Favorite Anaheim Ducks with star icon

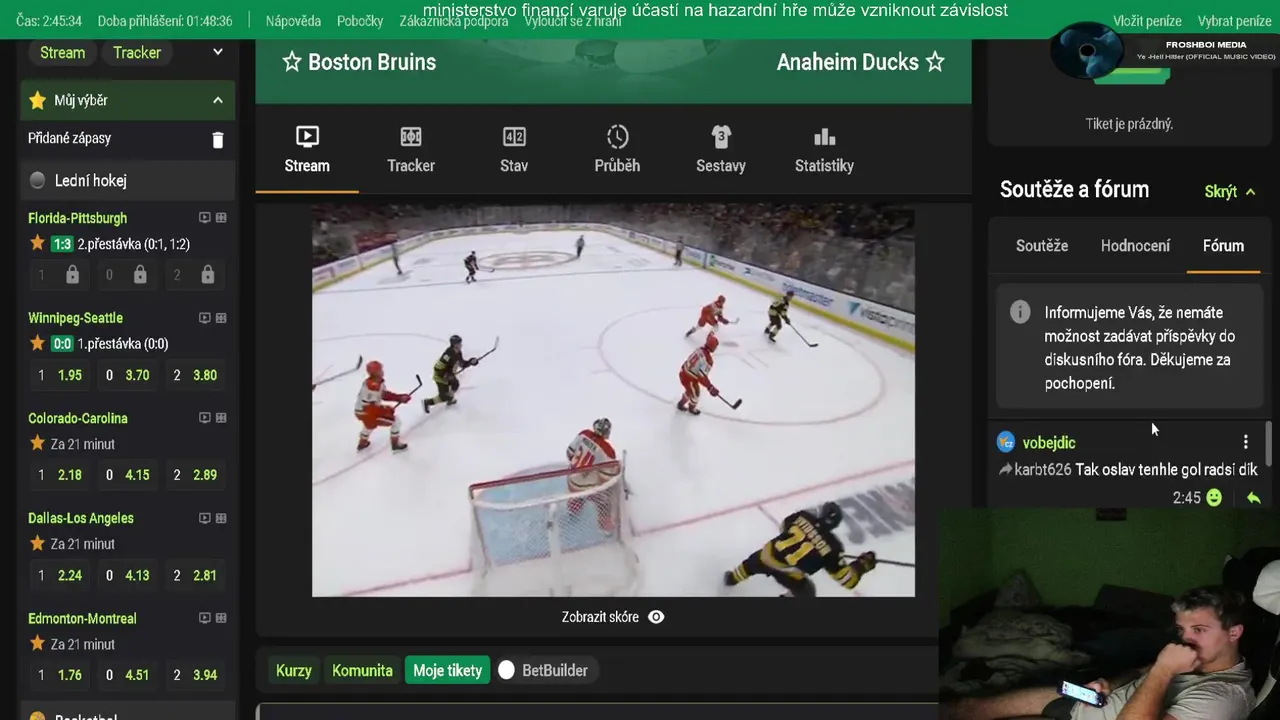pyautogui.click(x=935, y=62)
